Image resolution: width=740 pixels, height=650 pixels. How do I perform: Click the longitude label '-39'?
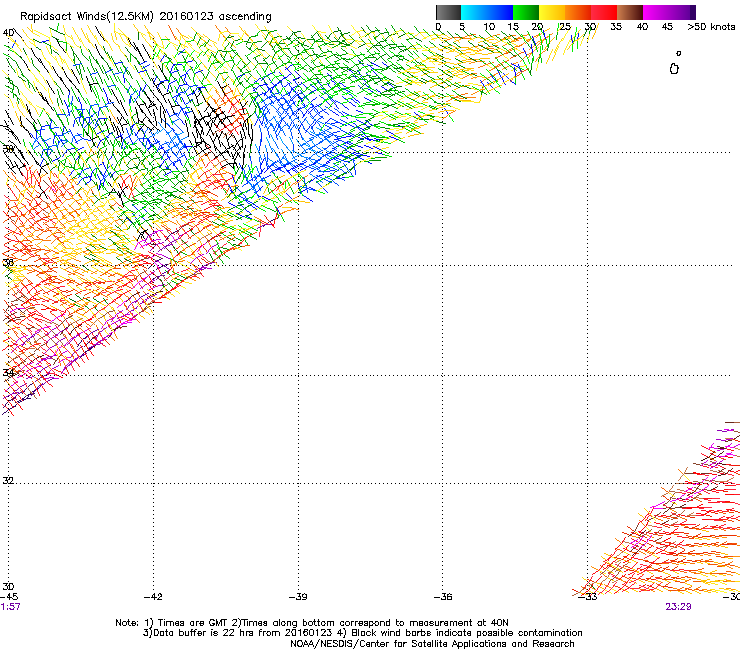[x=298, y=597]
